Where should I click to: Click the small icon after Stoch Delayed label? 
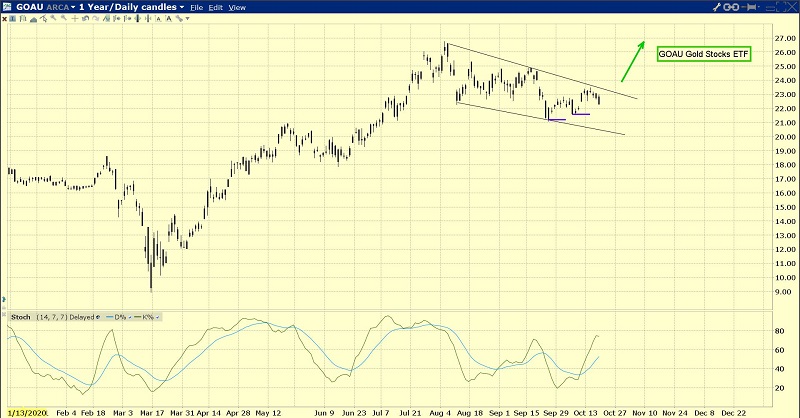(95, 316)
